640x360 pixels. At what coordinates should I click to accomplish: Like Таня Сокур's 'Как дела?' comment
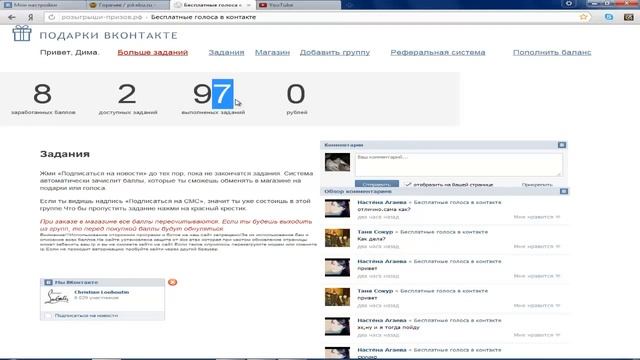(x=537, y=246)
